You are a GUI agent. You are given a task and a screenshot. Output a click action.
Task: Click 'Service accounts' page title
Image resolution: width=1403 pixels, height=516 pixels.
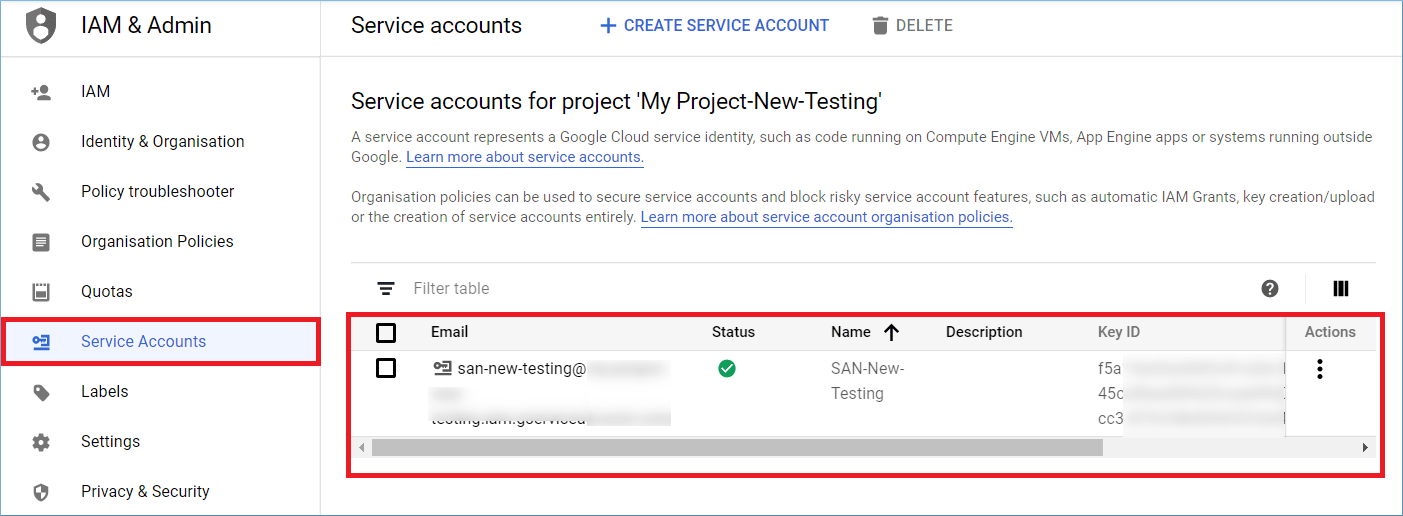pyautogui.click(x=436, y=26)
